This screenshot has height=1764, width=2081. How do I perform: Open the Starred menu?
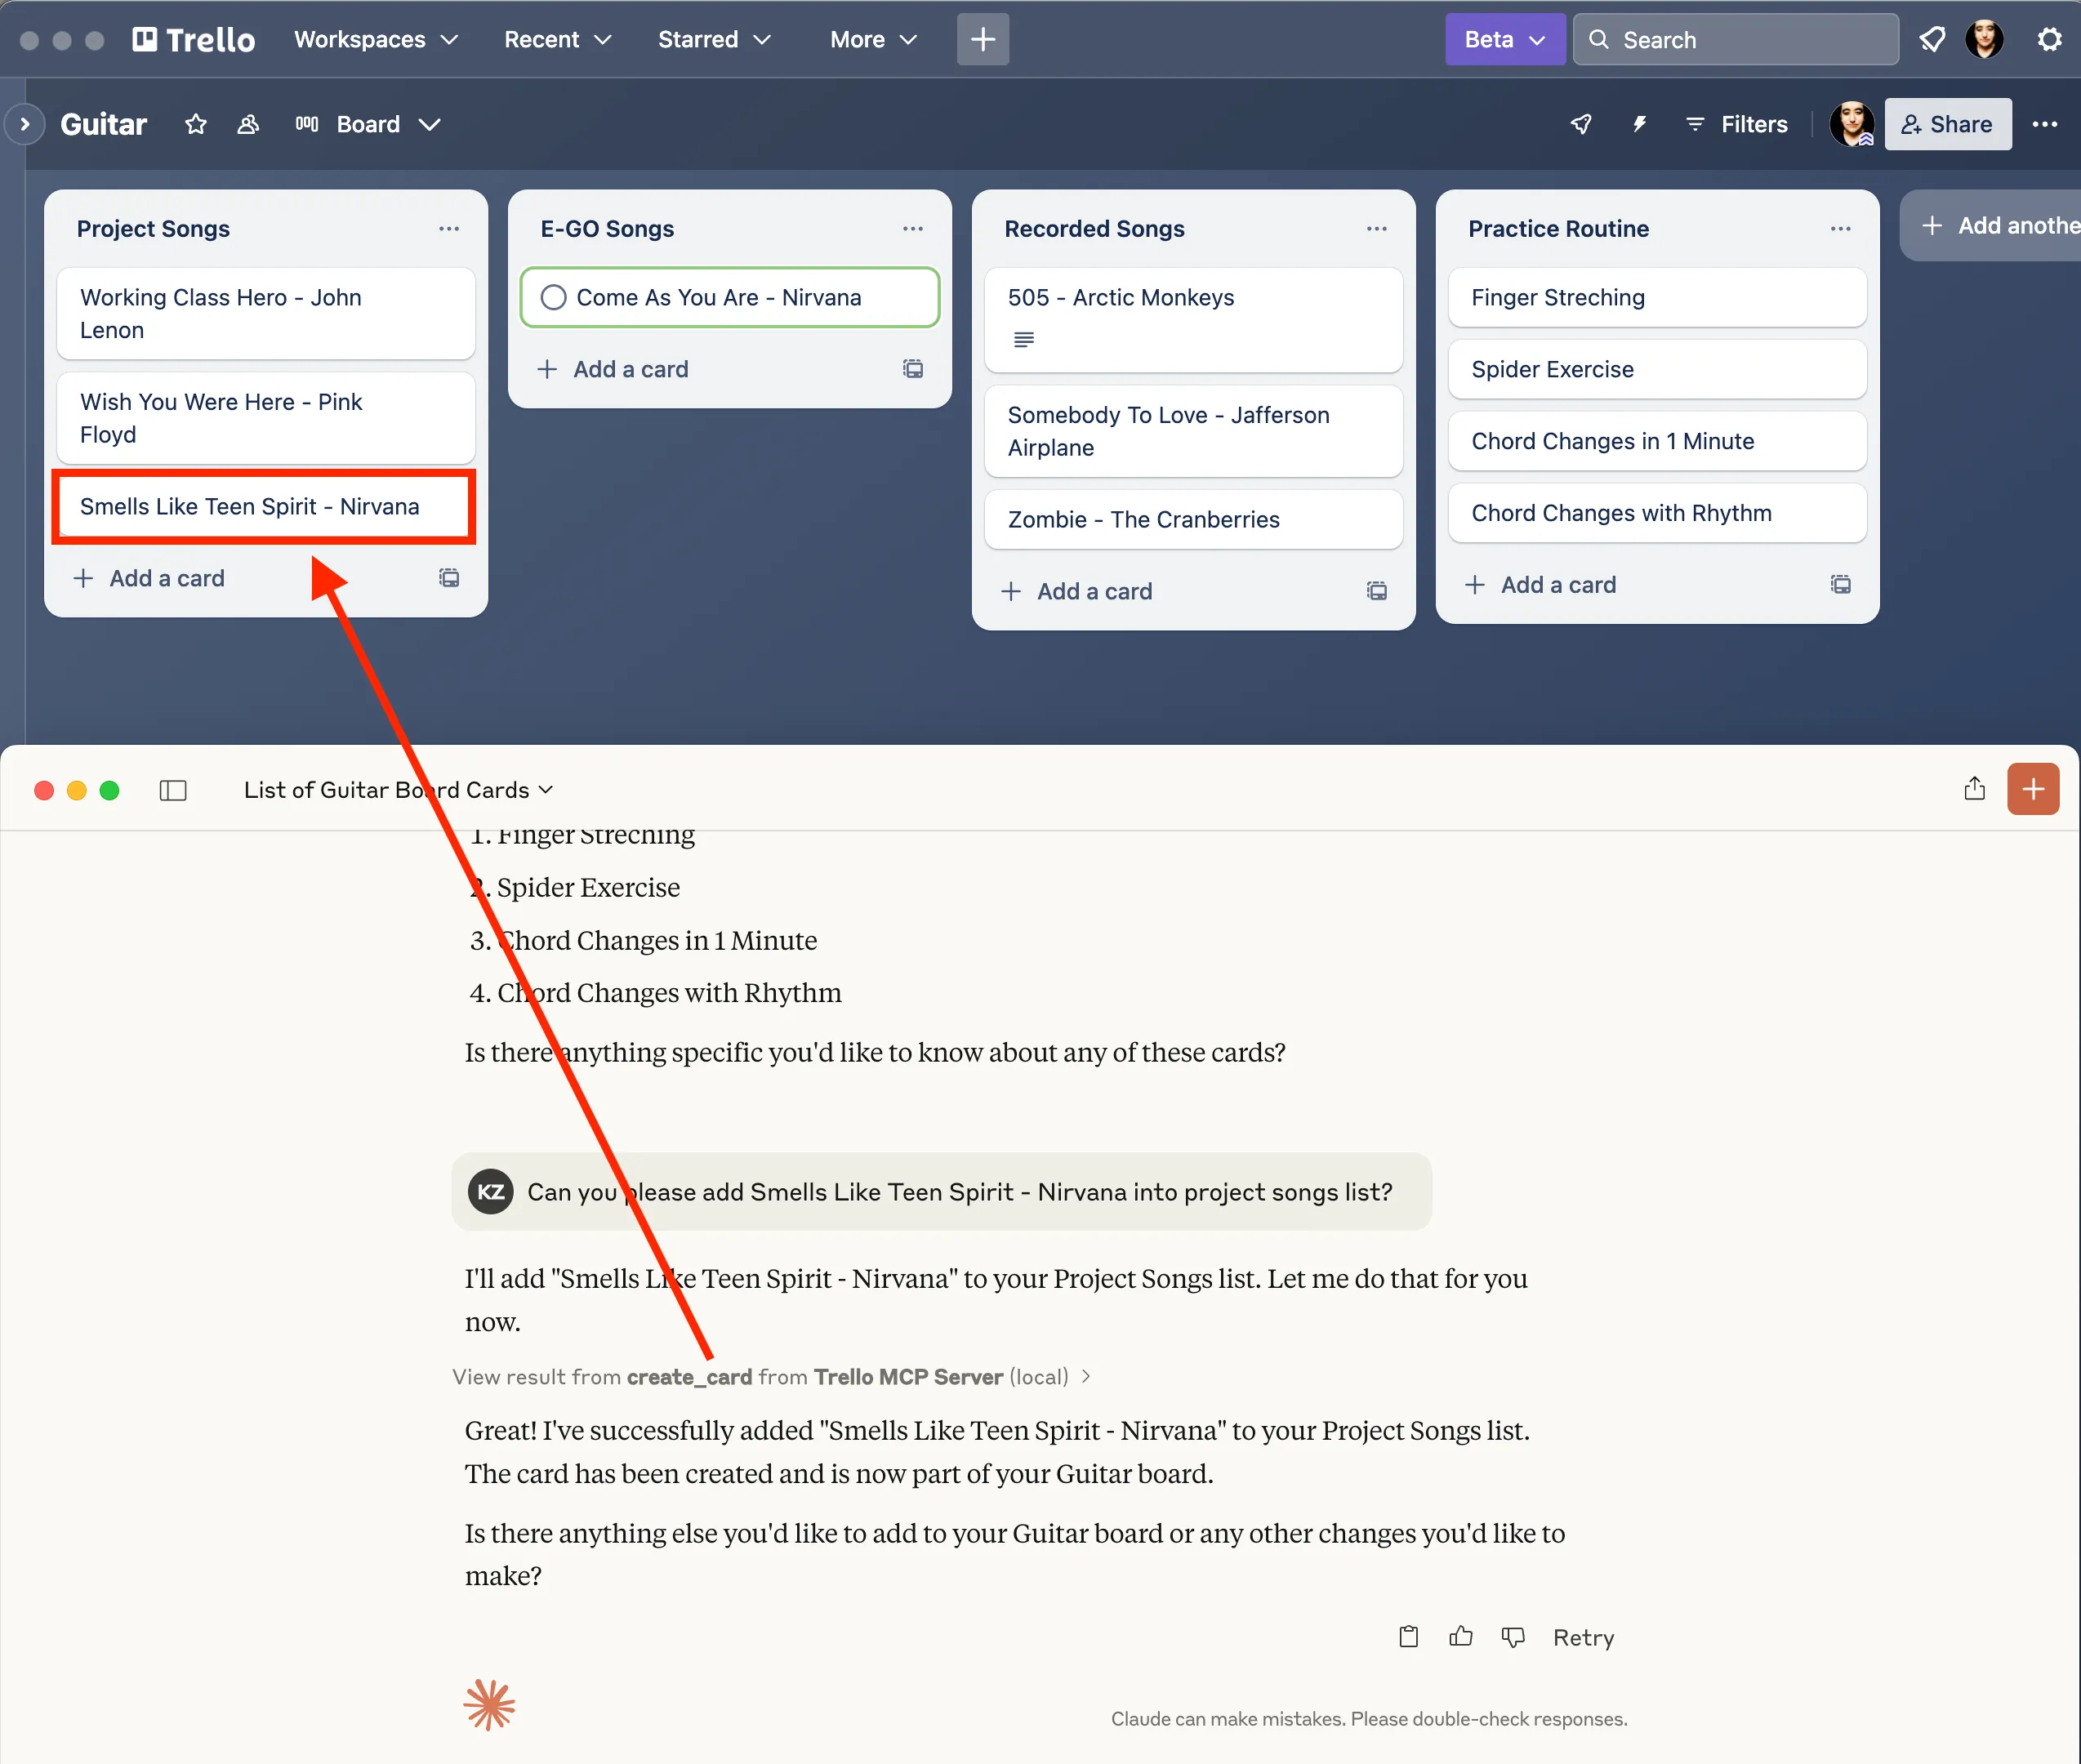(x=714, y=39)
